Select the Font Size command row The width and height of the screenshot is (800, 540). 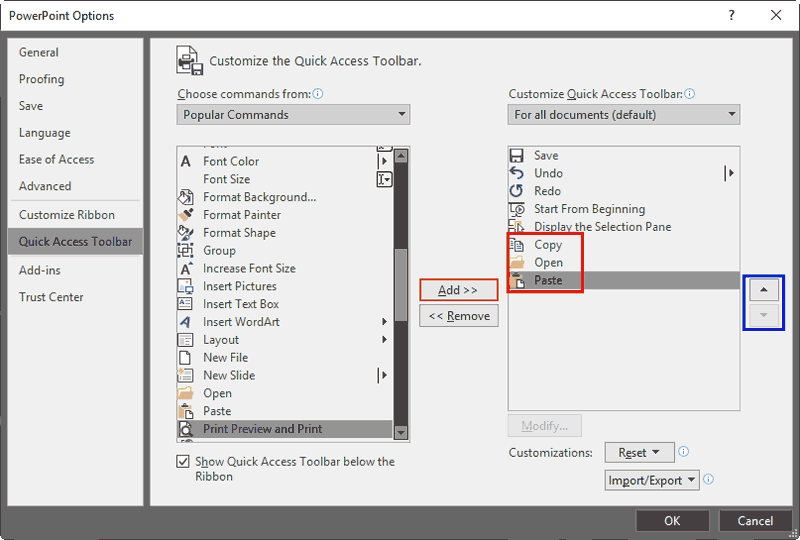[285, 179]
